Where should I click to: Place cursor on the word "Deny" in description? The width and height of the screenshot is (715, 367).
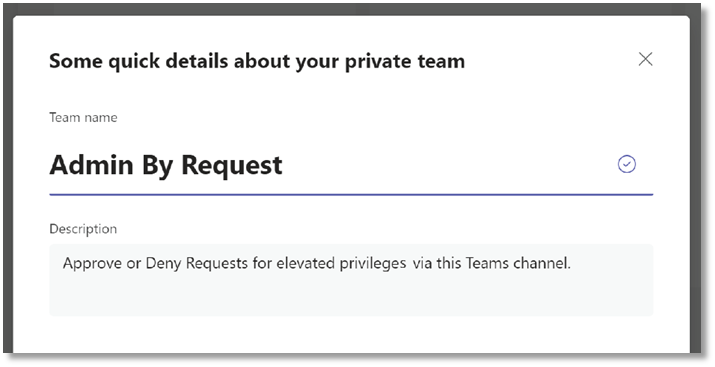pyautogui.click(x=163, y=264)
